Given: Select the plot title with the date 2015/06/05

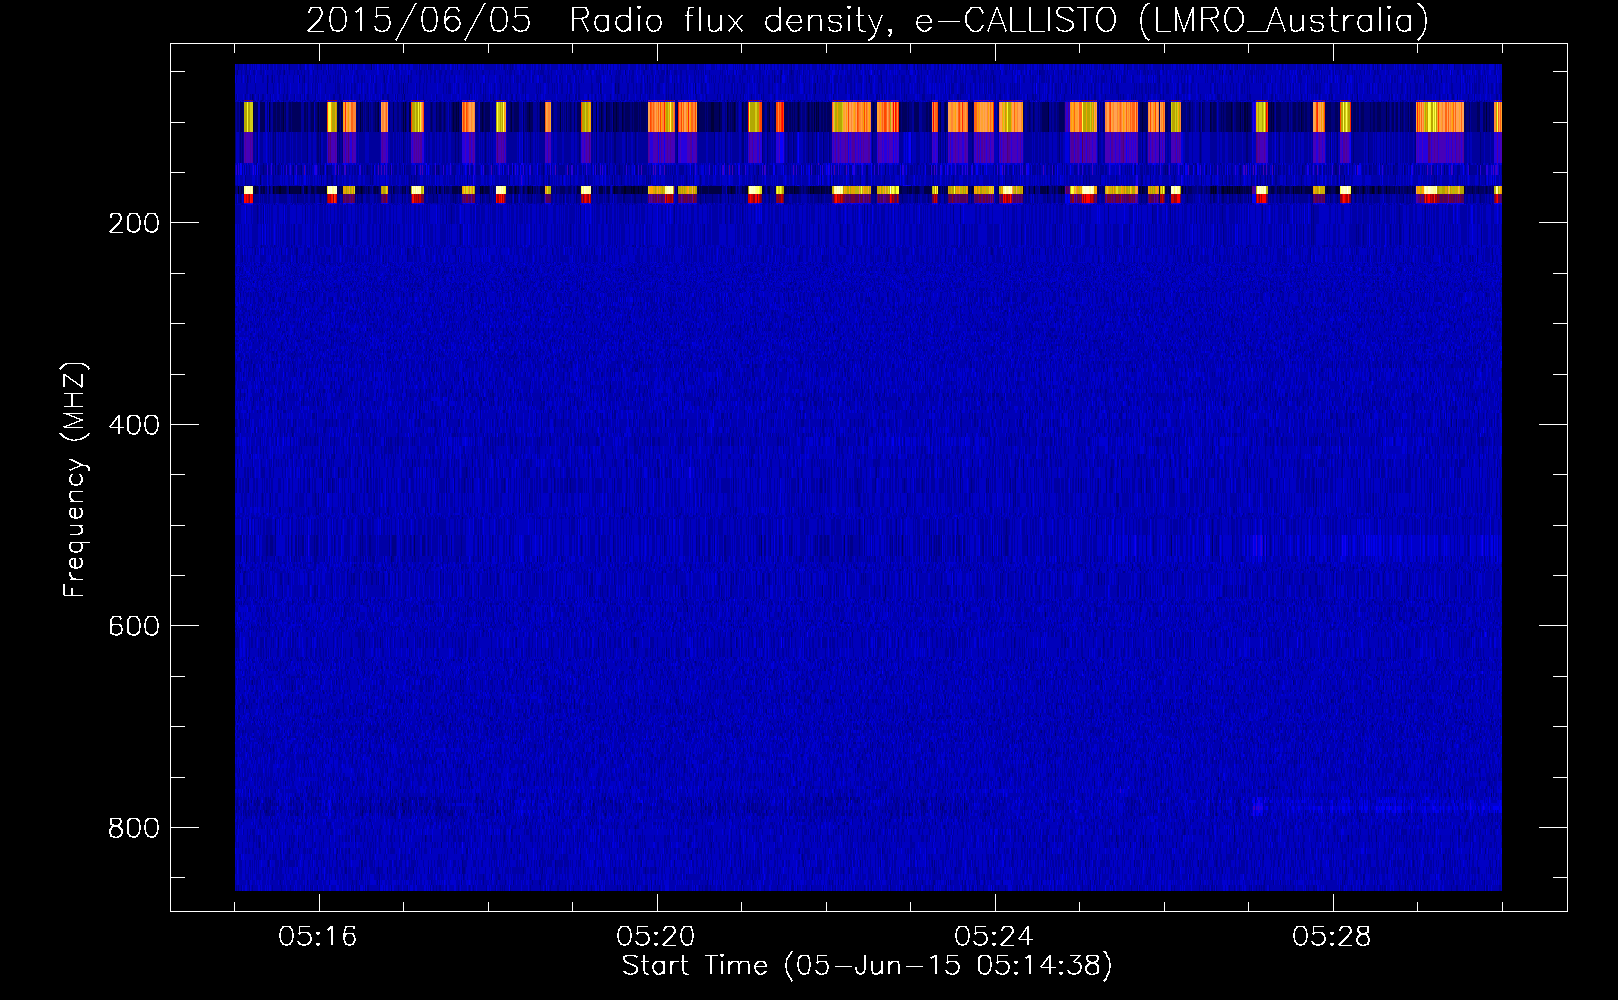Looking at the screenshot, I should pos(867,20).
